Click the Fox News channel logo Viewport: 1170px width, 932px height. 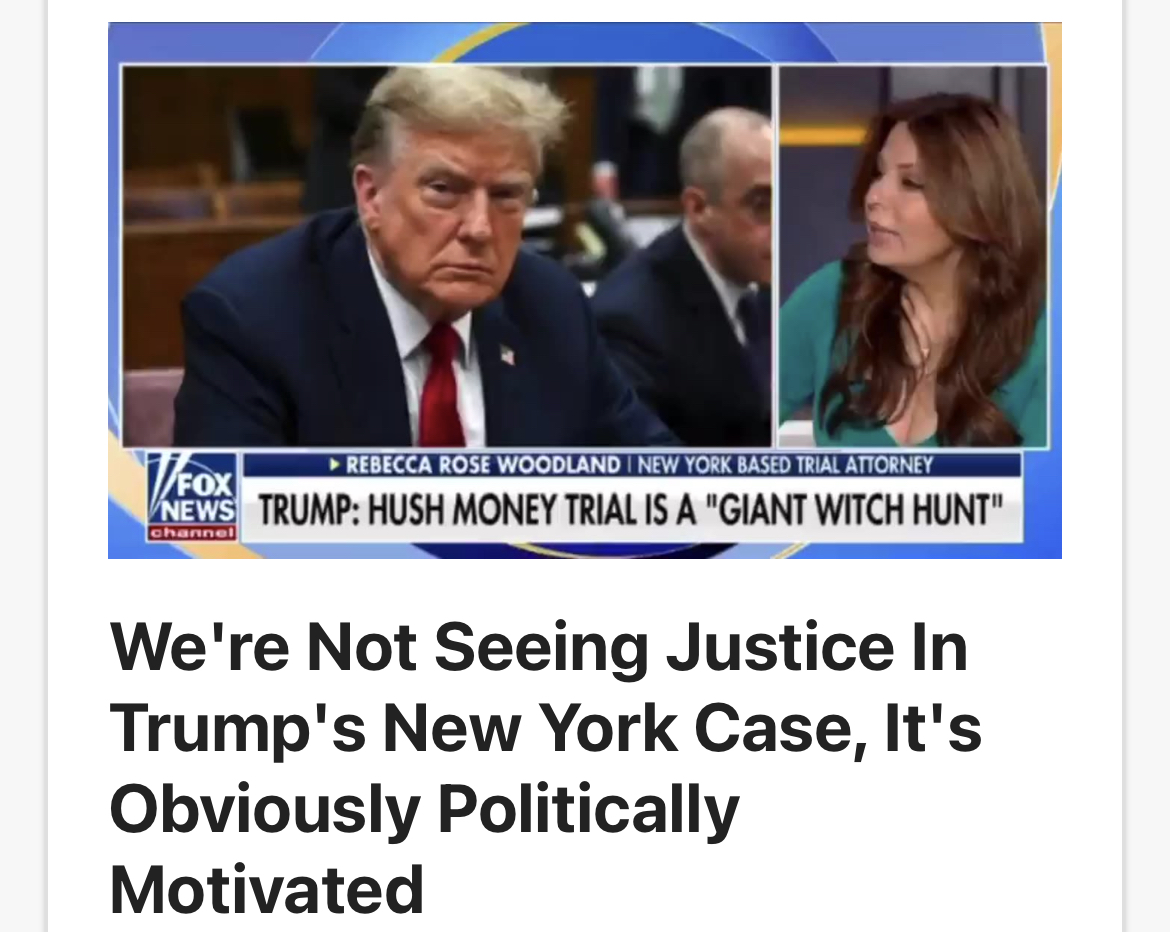point(193,495)
